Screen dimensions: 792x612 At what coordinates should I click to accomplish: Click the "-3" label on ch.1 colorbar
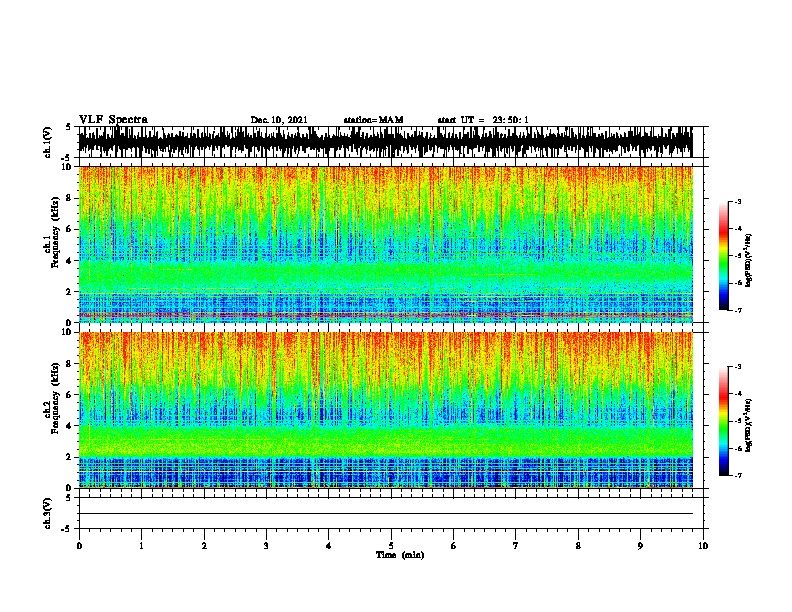click(738, 201)
